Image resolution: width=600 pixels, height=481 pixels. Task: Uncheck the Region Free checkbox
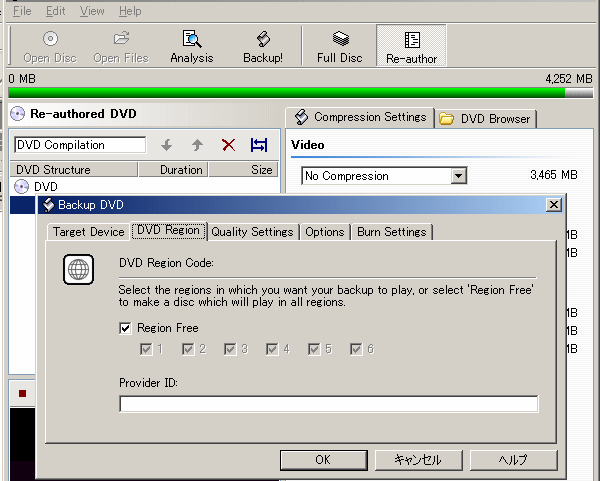(125, 328)
